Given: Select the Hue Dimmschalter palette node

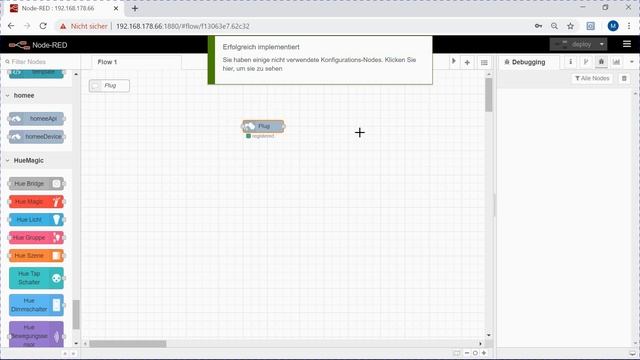Looking at the screenshot, I should (36, 305).
